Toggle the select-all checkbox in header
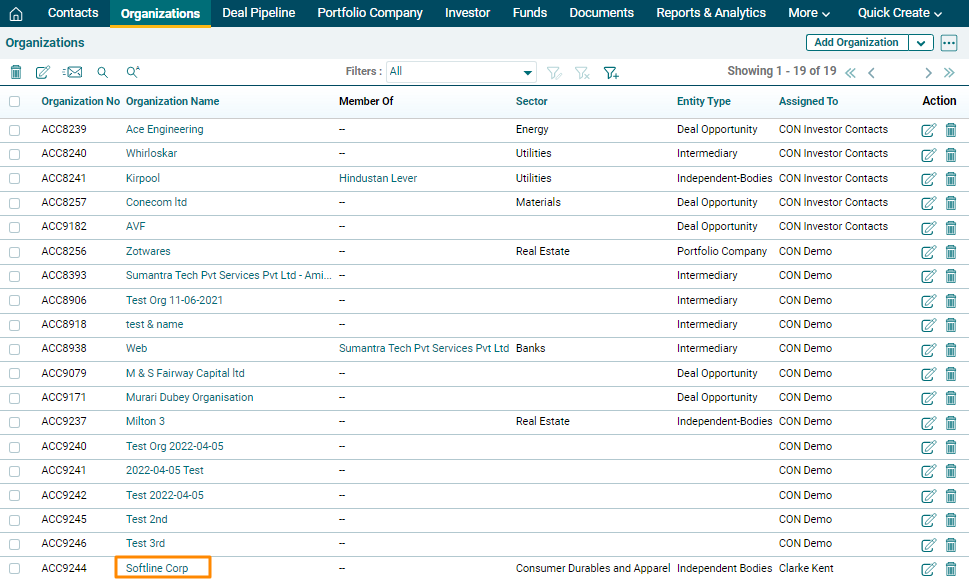Viewport: 969px width, 581px height. pos(14,101)
